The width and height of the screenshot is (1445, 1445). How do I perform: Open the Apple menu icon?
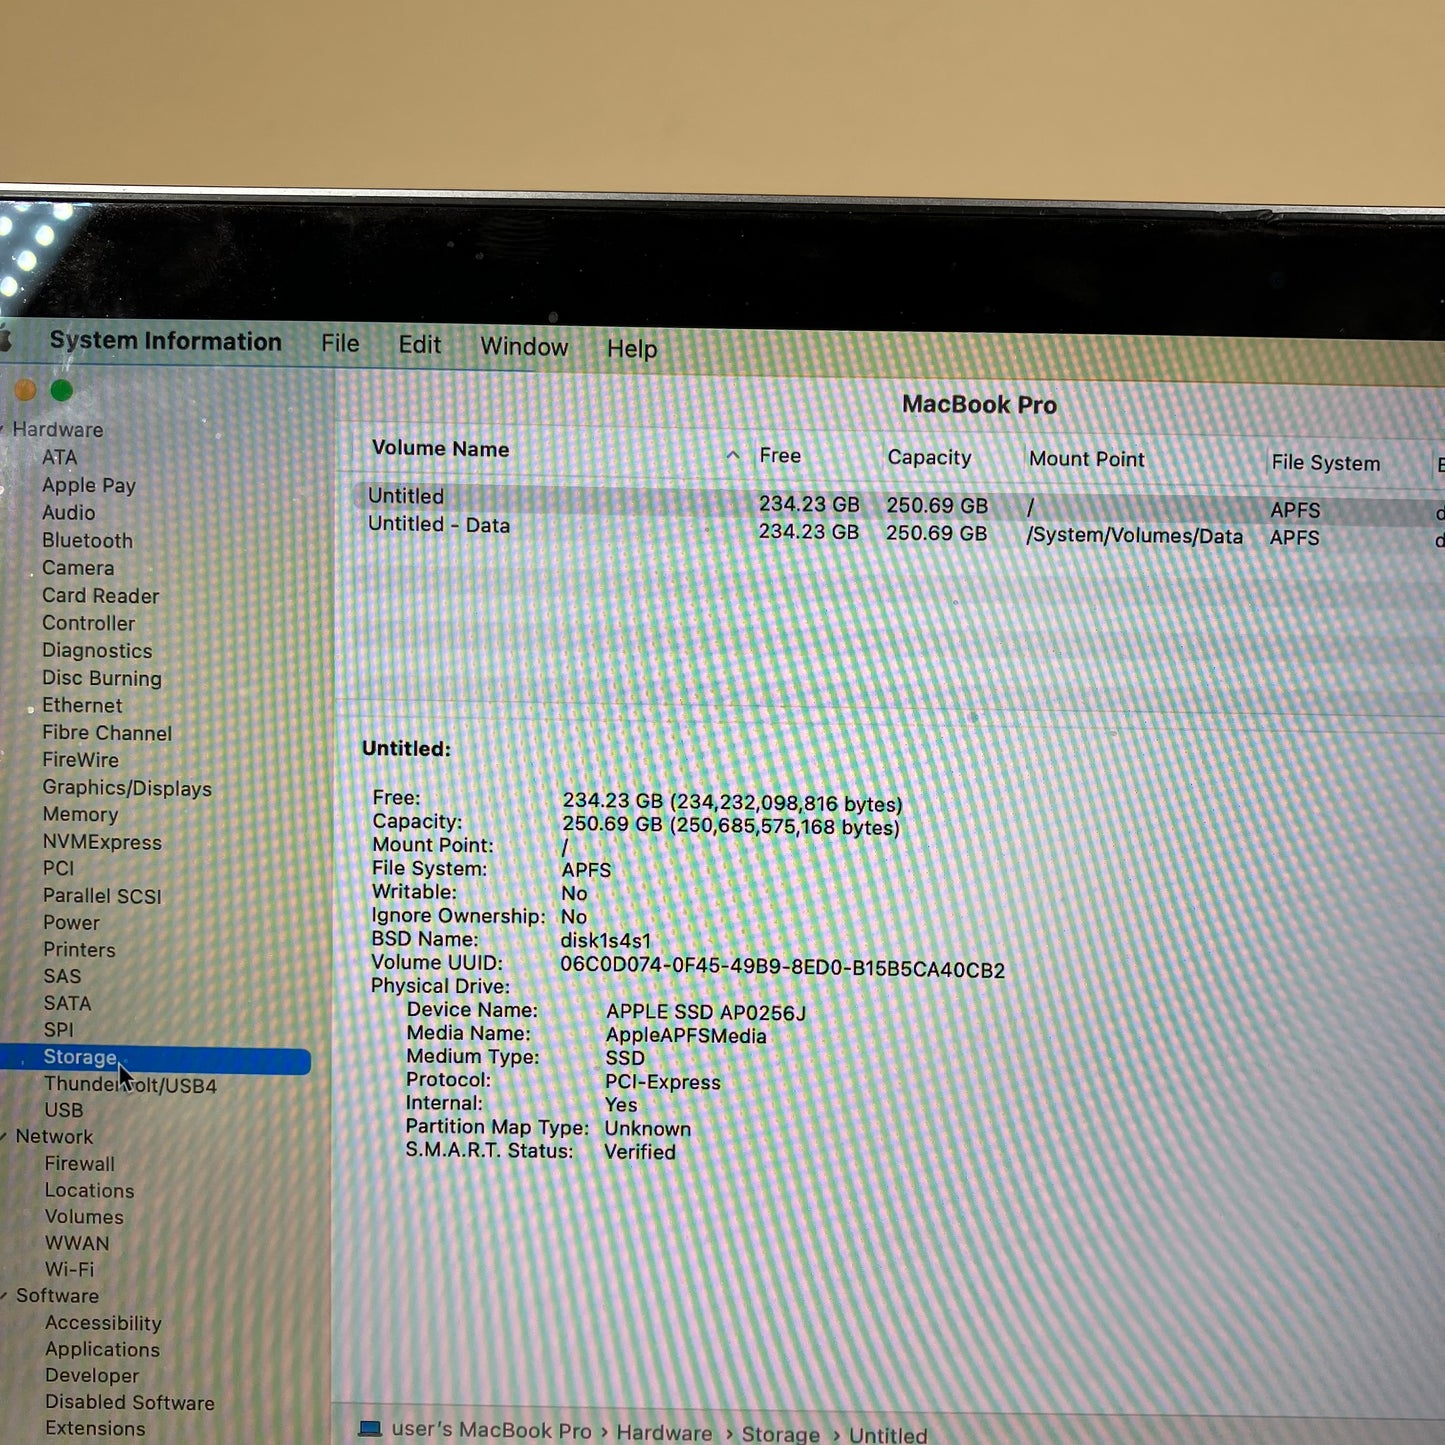[x=5, y=339]
